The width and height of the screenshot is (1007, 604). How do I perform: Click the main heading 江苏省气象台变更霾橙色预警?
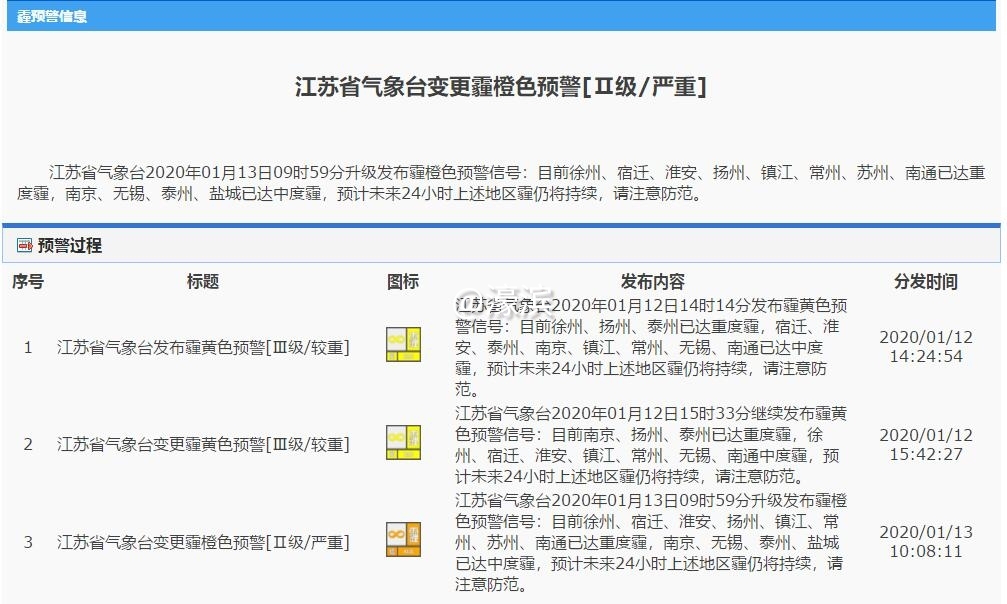(503, 88)
